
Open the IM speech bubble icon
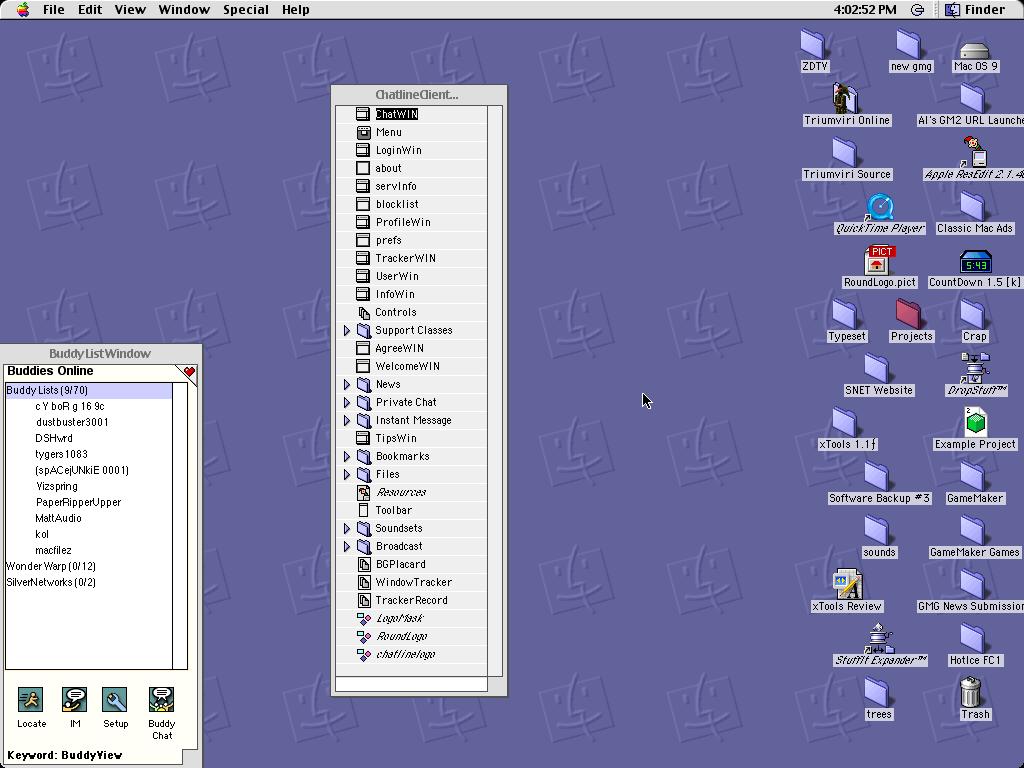(x=74, y=699)
